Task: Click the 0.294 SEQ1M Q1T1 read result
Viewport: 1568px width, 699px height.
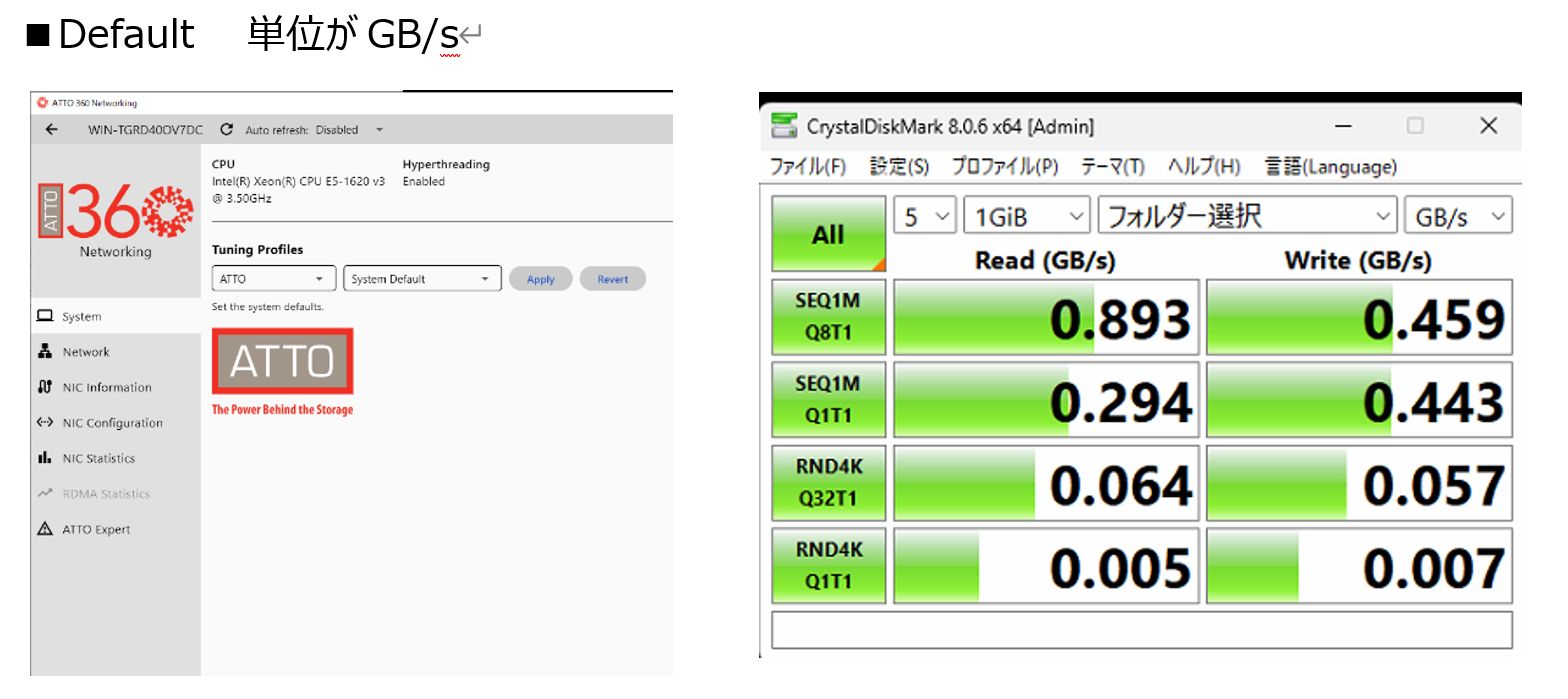Action: coord(1046,400)
